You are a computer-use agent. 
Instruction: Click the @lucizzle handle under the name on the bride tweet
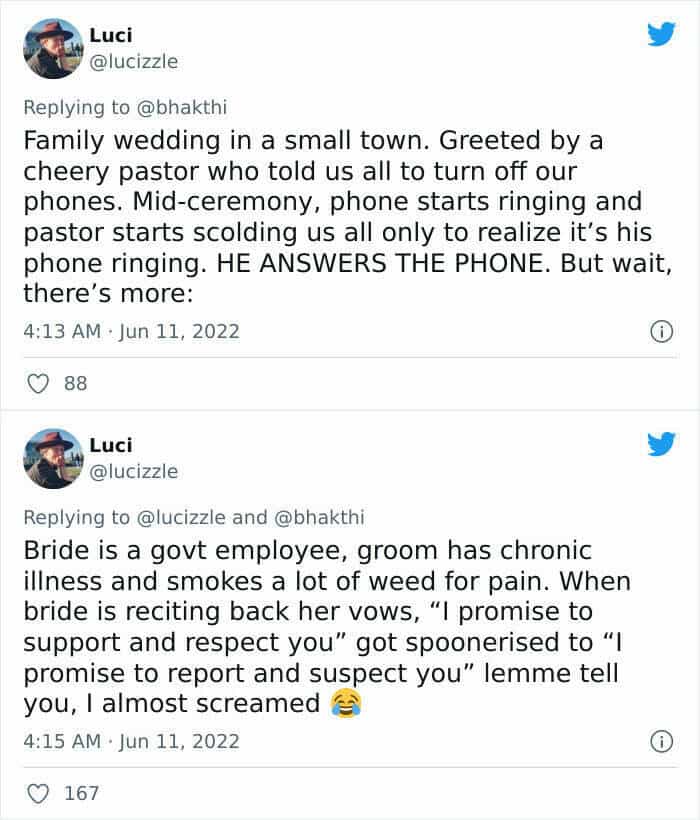click(x=134, y=471)
